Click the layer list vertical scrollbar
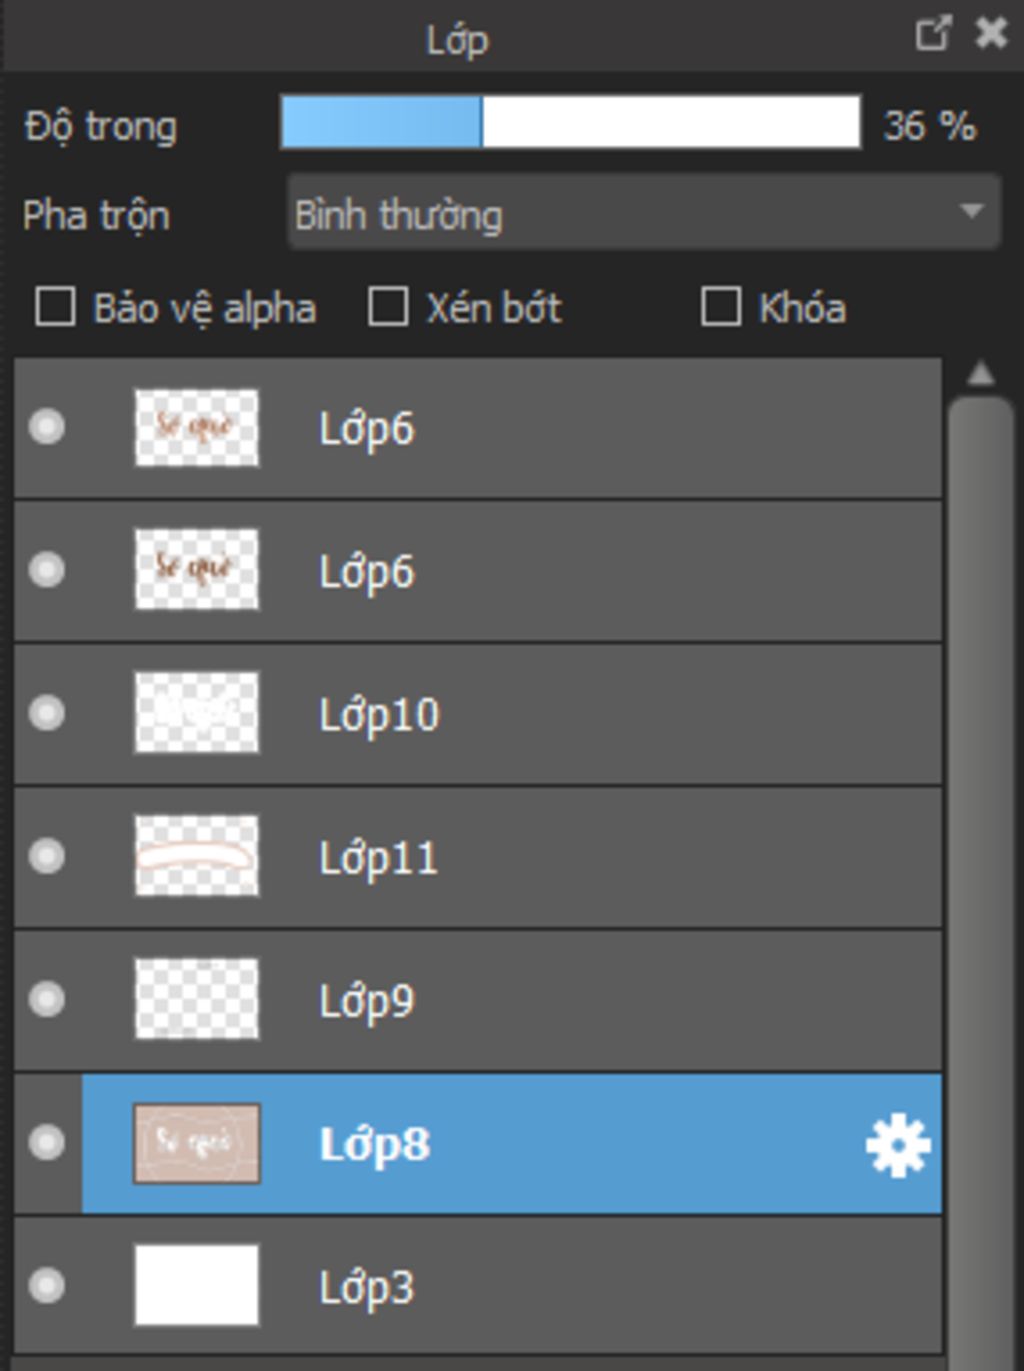Viewport: 1024px width, 1371px height. click(981, 800)
